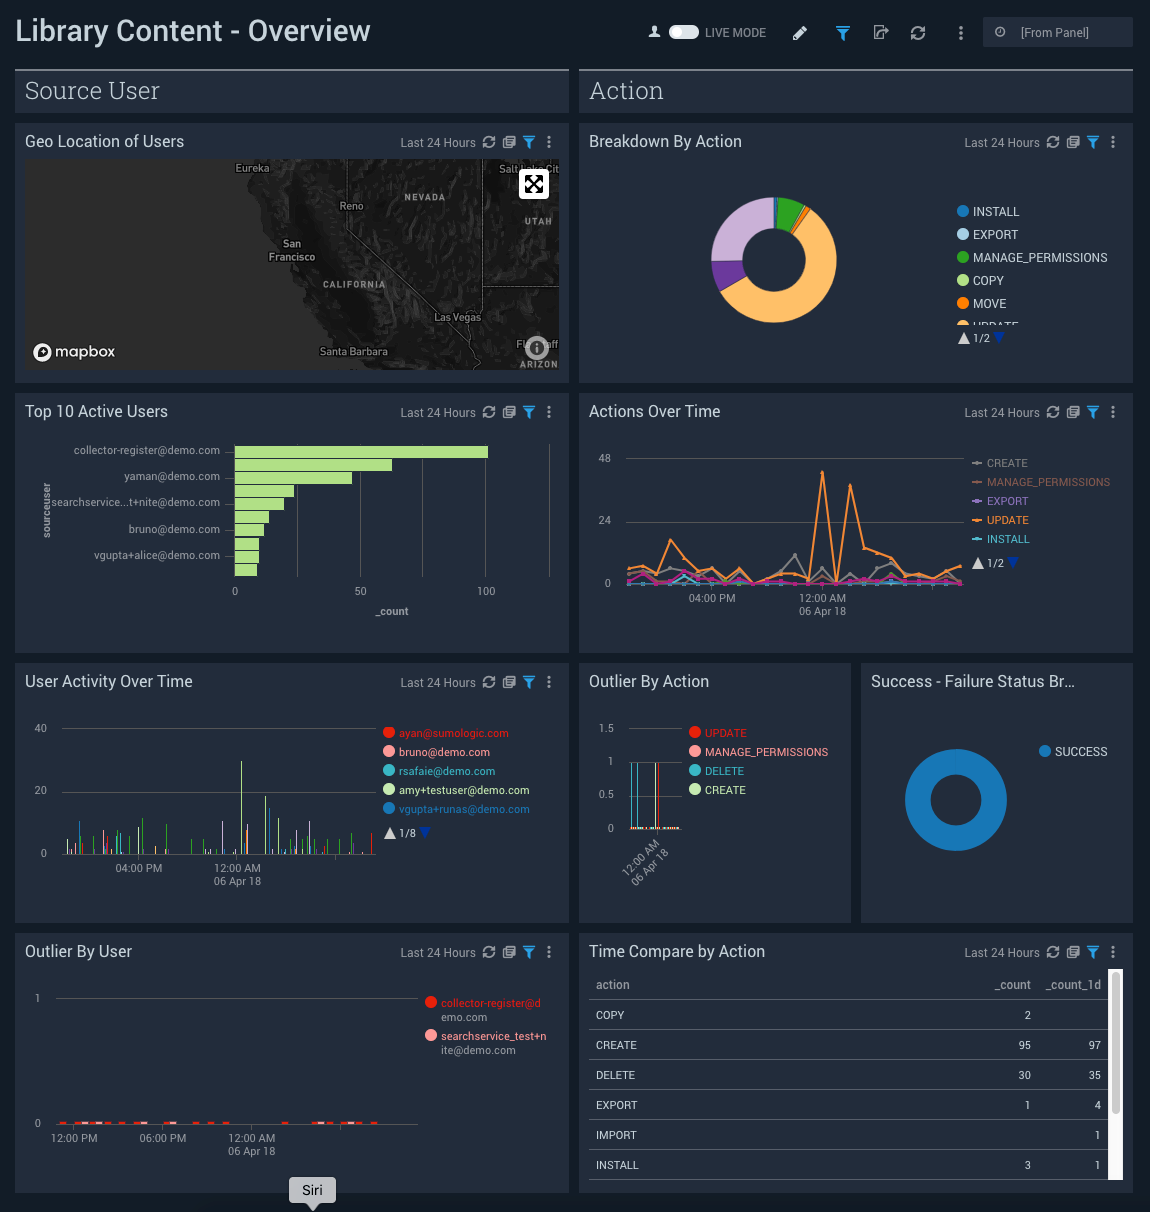Image resolution: width=1150 pixels, height=1212 pixels.
Task: Click the SUCCESS legend color swatch
Action: (1045, 751)
